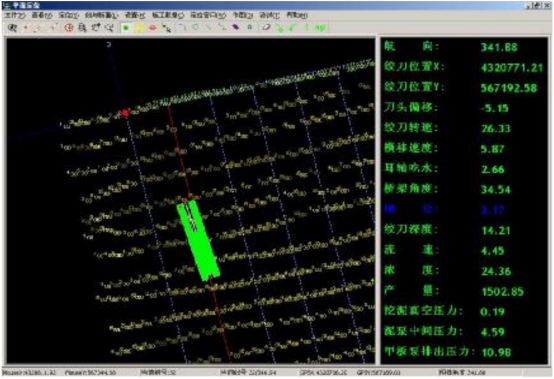Click the green dredger vessel on chart
The image size is (554, 379).
[x=199, y=239]
